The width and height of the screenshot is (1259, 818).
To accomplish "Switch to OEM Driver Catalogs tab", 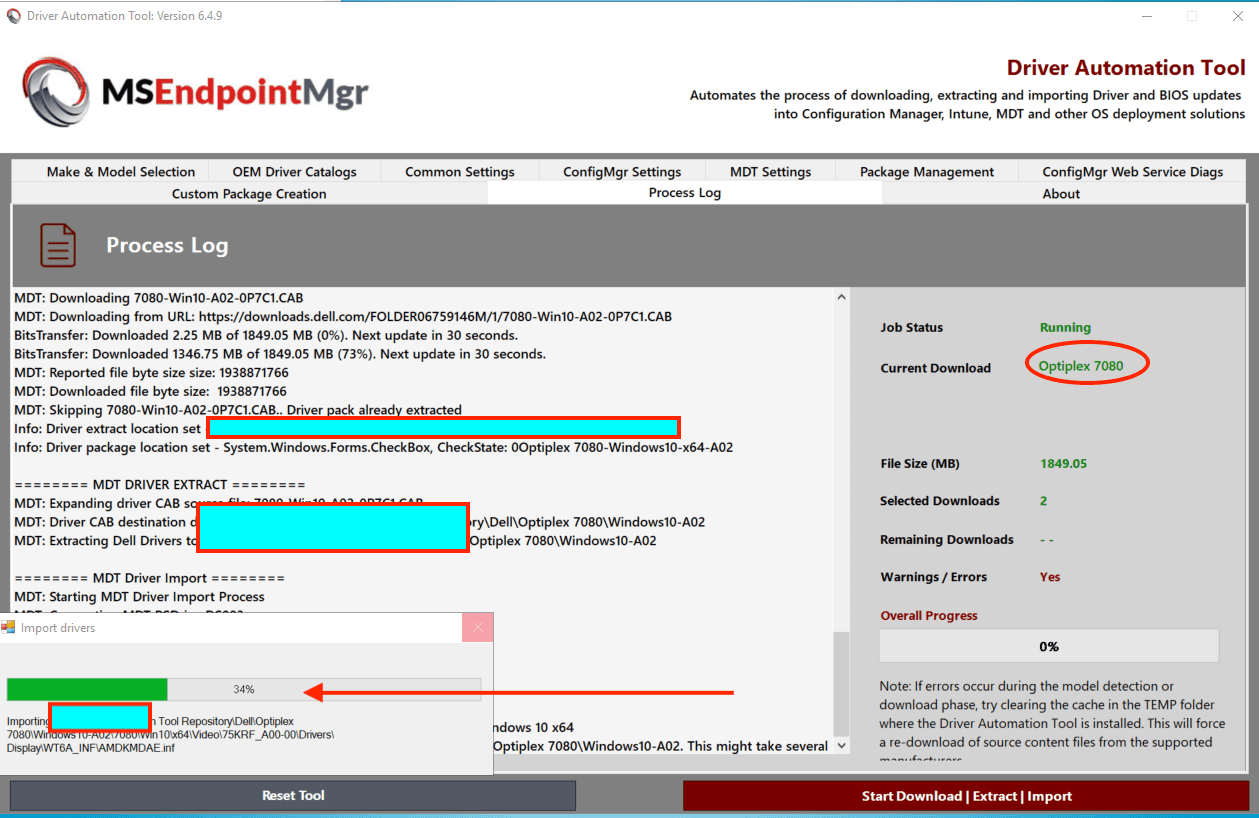I will tap(294, 172).
